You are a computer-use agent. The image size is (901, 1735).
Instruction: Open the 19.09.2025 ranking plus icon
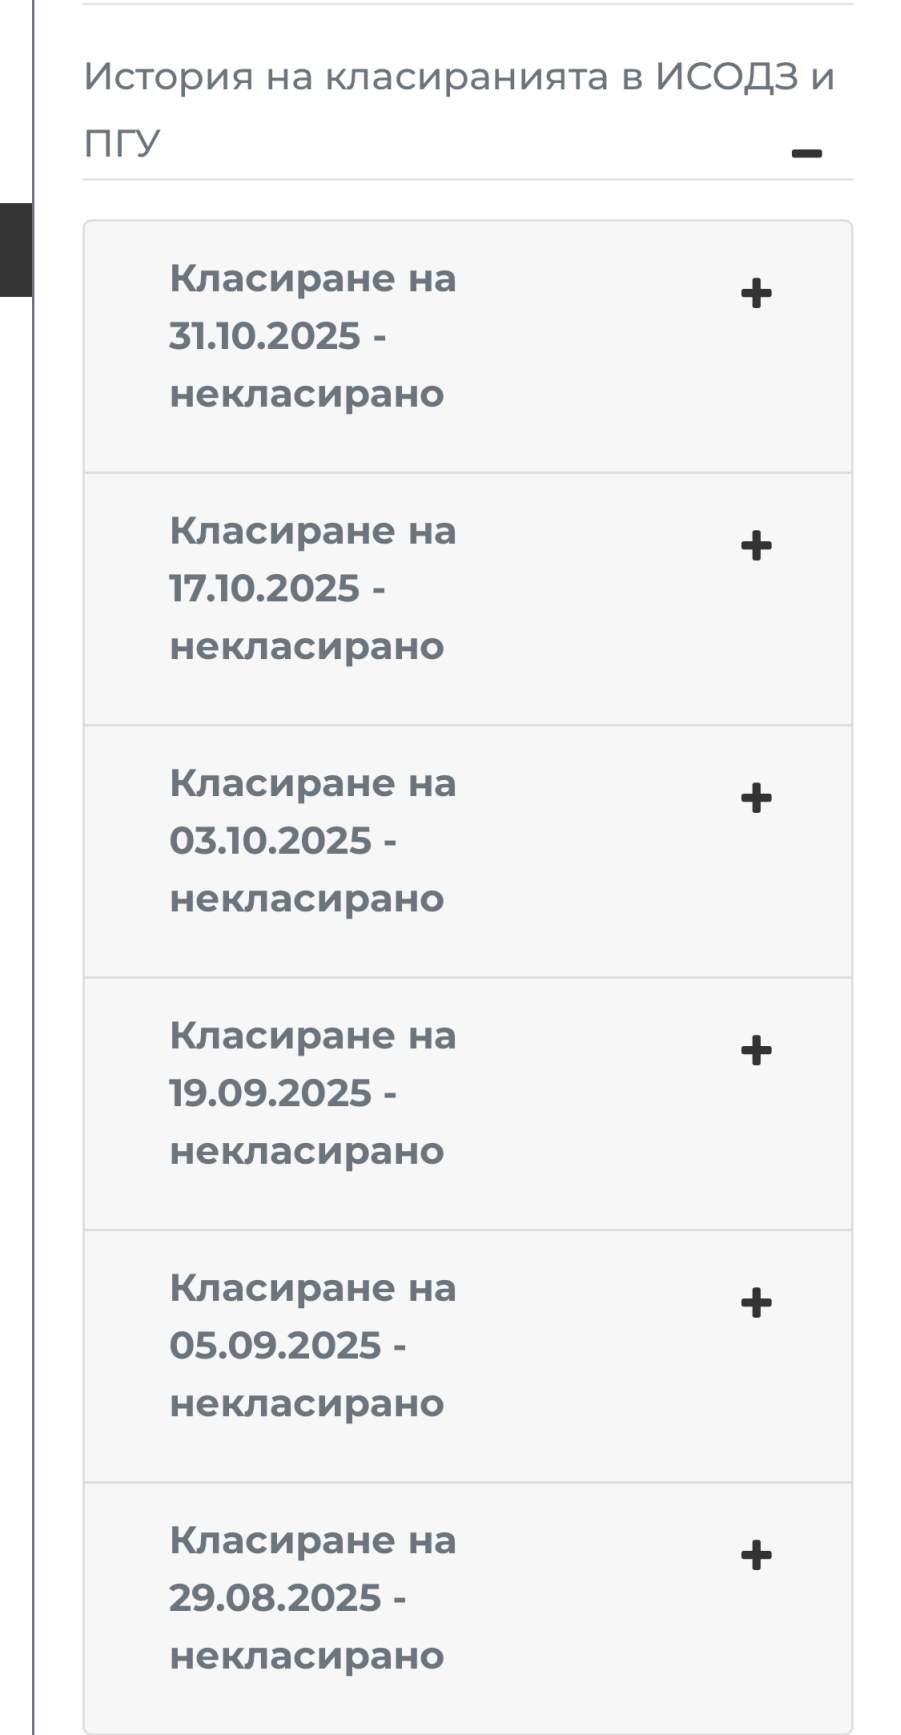(756, 1051)
